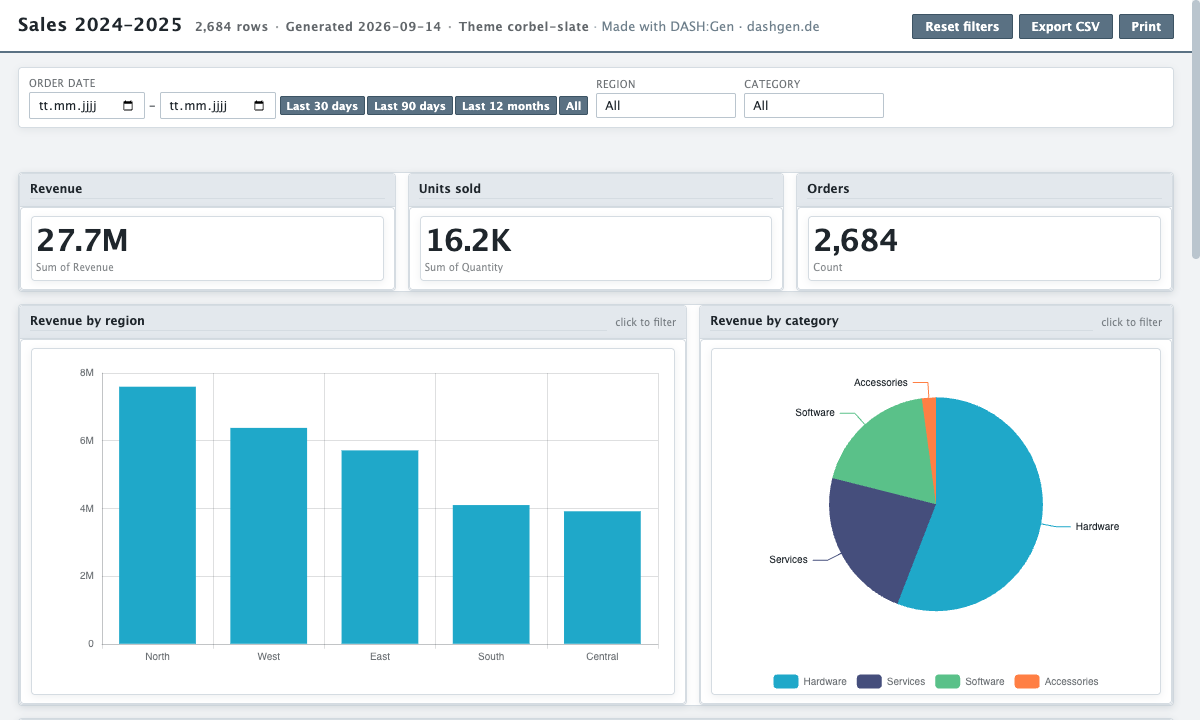The image size is (1200, 720).
Task: Filter by the North bar
Action: (157, 515)
